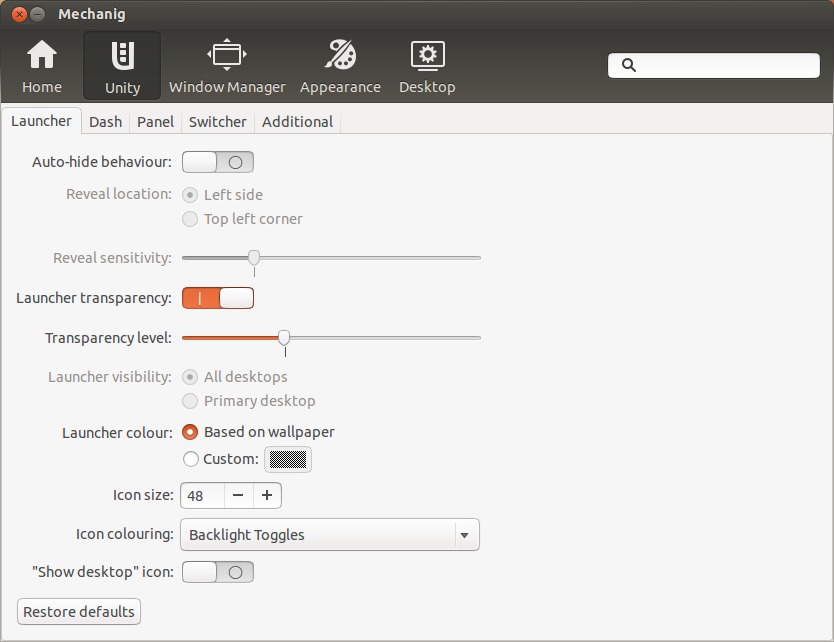Open the Appearance palette icon

[340, 54]
